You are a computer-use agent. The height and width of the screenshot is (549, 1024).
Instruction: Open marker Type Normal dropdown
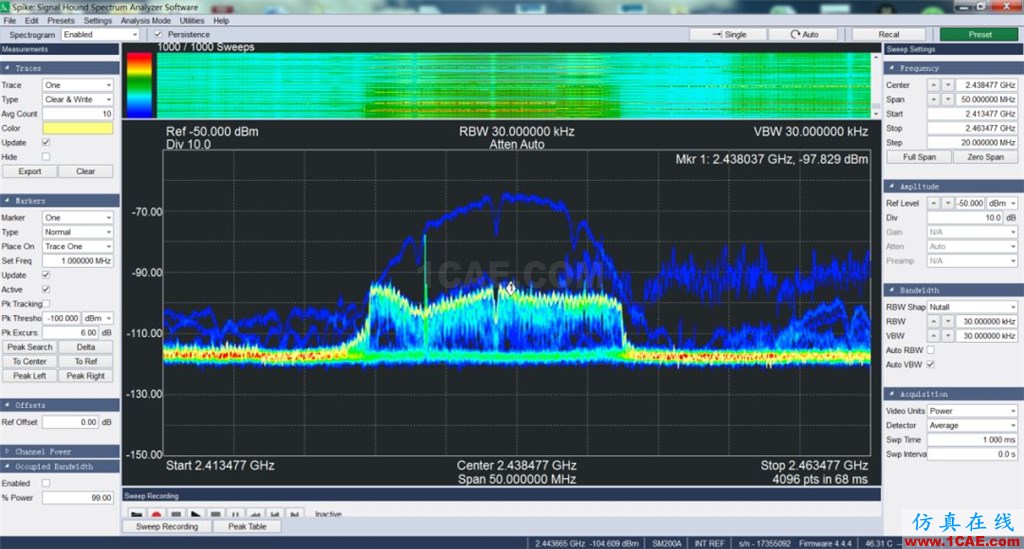(78, 232)
